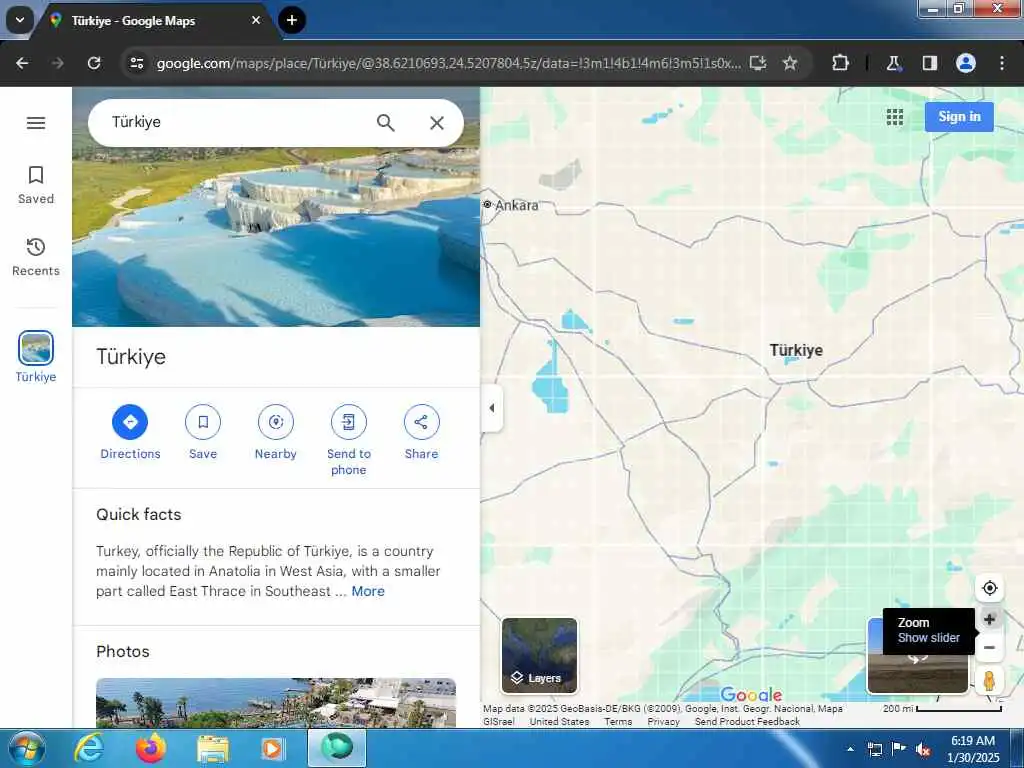Image resolution: width=1024 pixels, height=768 pixels.
Task: Reload the Google Maps page
Action: [x=94, y=63]
